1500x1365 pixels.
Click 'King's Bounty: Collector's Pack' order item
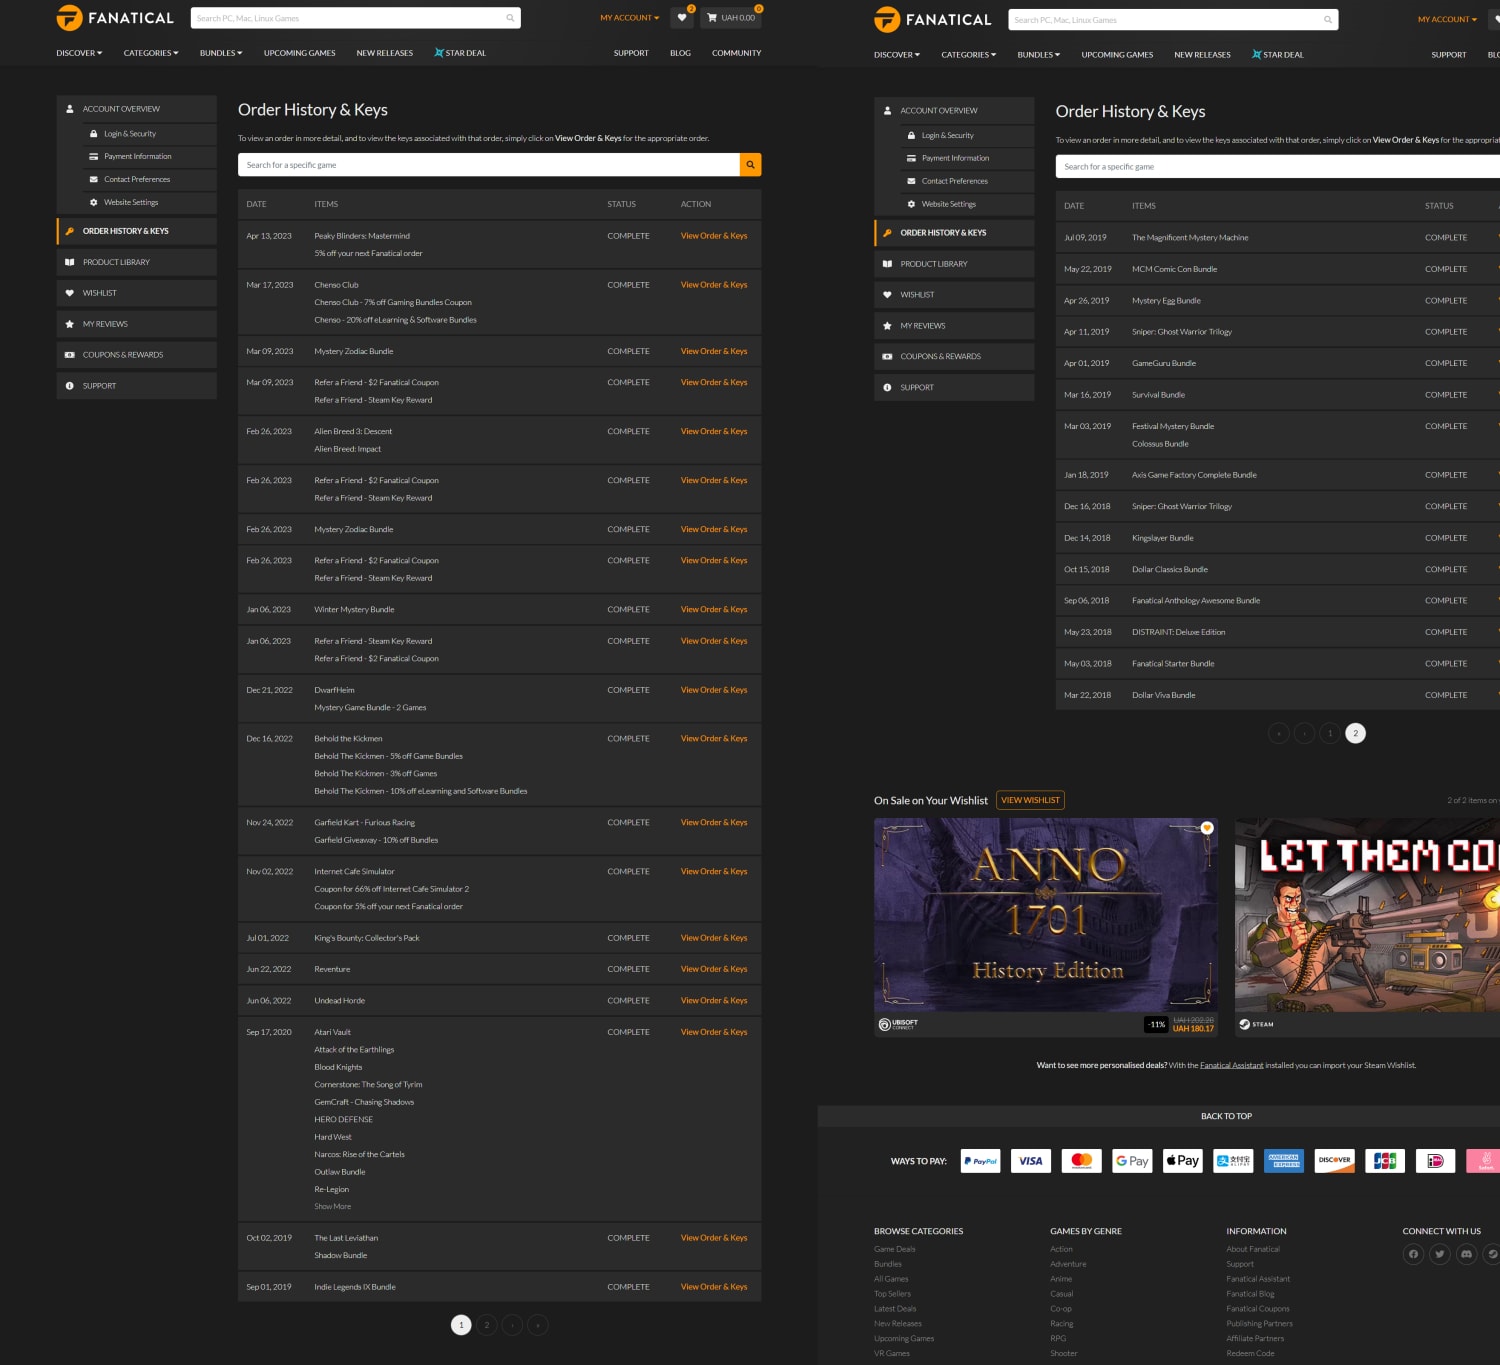point(367,938)
